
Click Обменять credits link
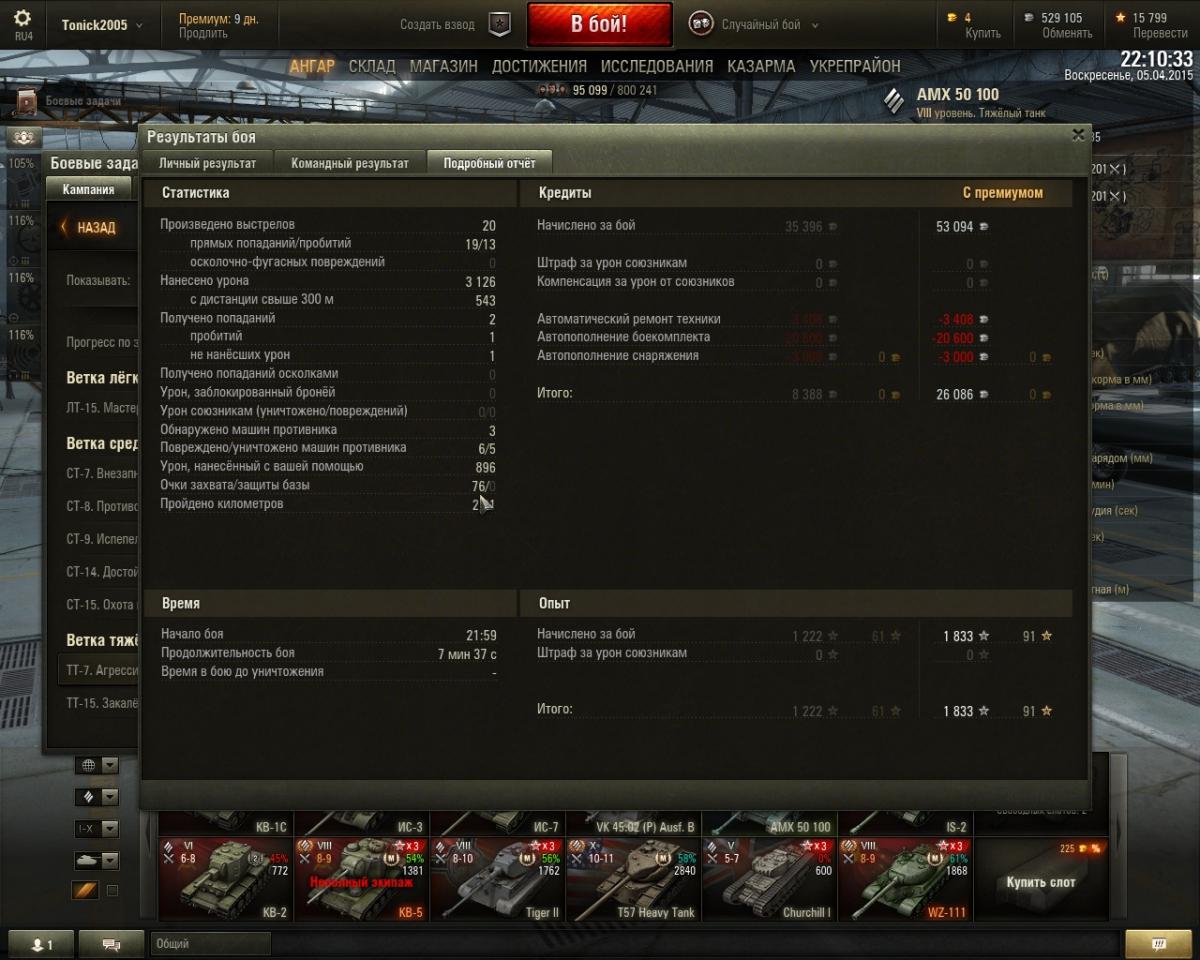[1066, 33]
